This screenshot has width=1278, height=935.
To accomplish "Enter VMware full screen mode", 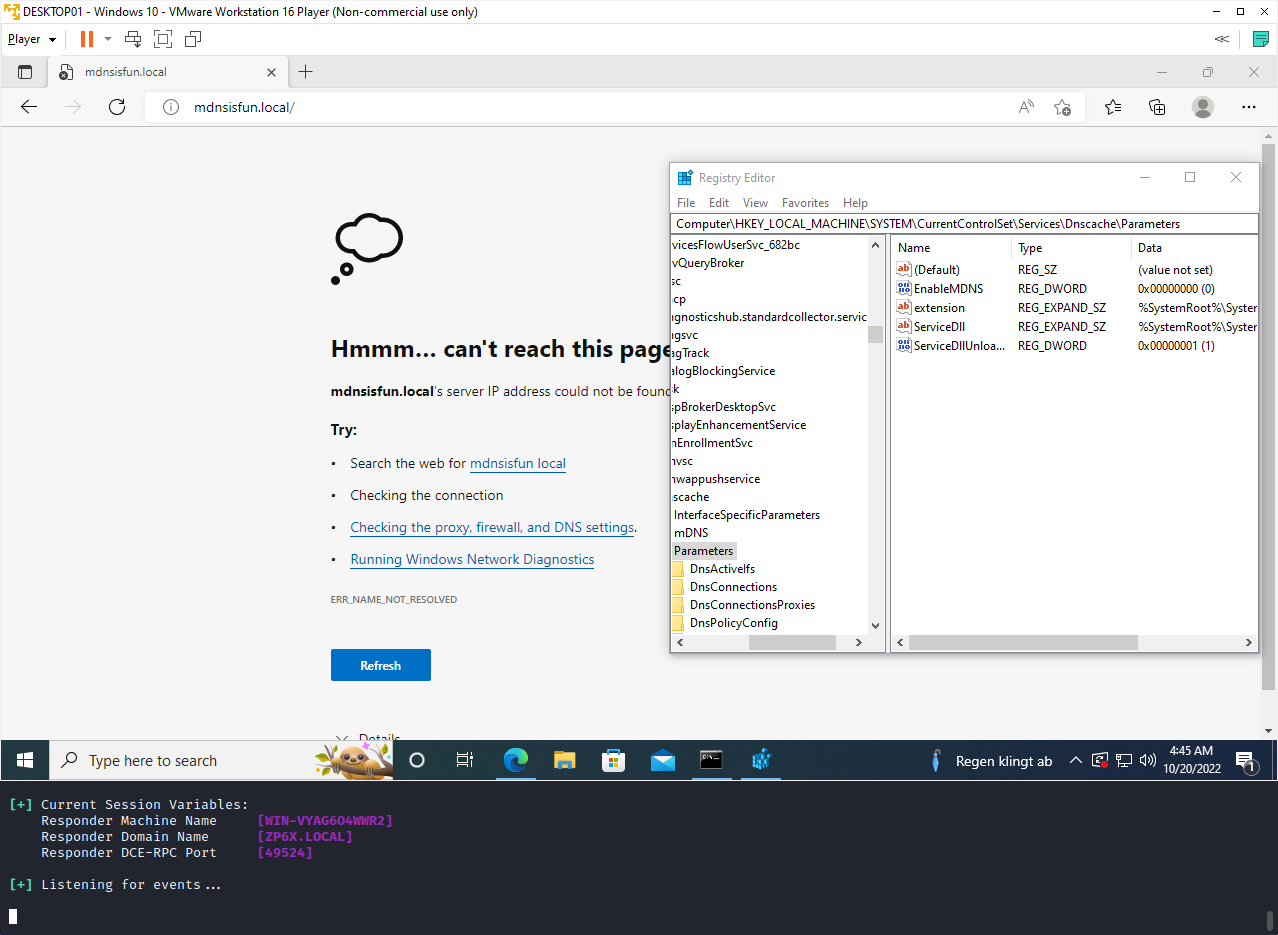I will click(163, 39).
